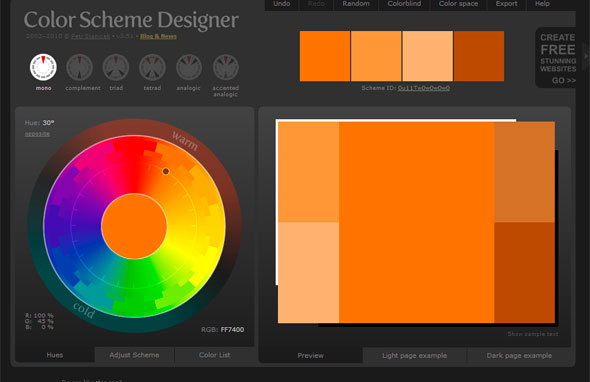Pick the analogic scheme icon
Screen dimensions: 590x382
189,67
